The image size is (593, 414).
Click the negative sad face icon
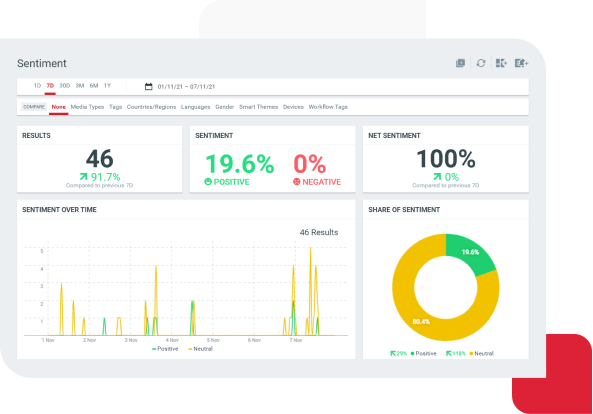coord(296,182)
